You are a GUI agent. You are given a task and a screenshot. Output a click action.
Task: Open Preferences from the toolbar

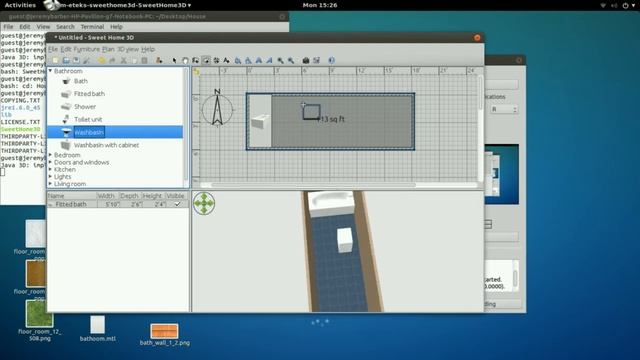coord(87,60)
